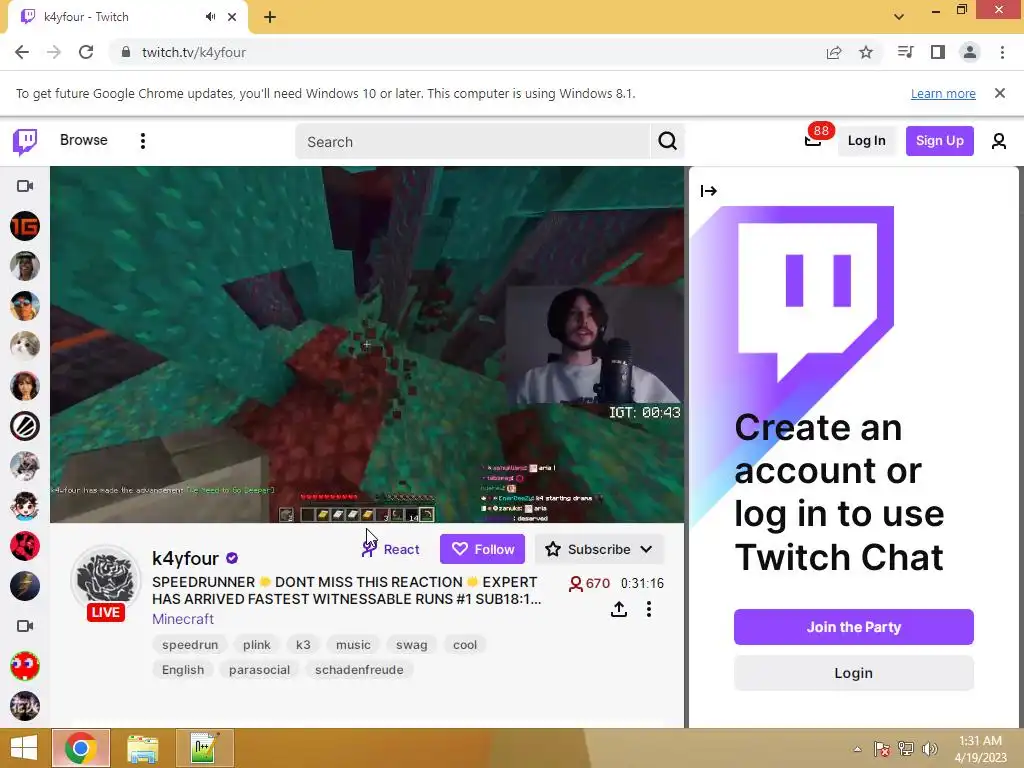Select the music tag
Image resolution: width=1024 pixels, height=768 pixels.
pos(353,645)
